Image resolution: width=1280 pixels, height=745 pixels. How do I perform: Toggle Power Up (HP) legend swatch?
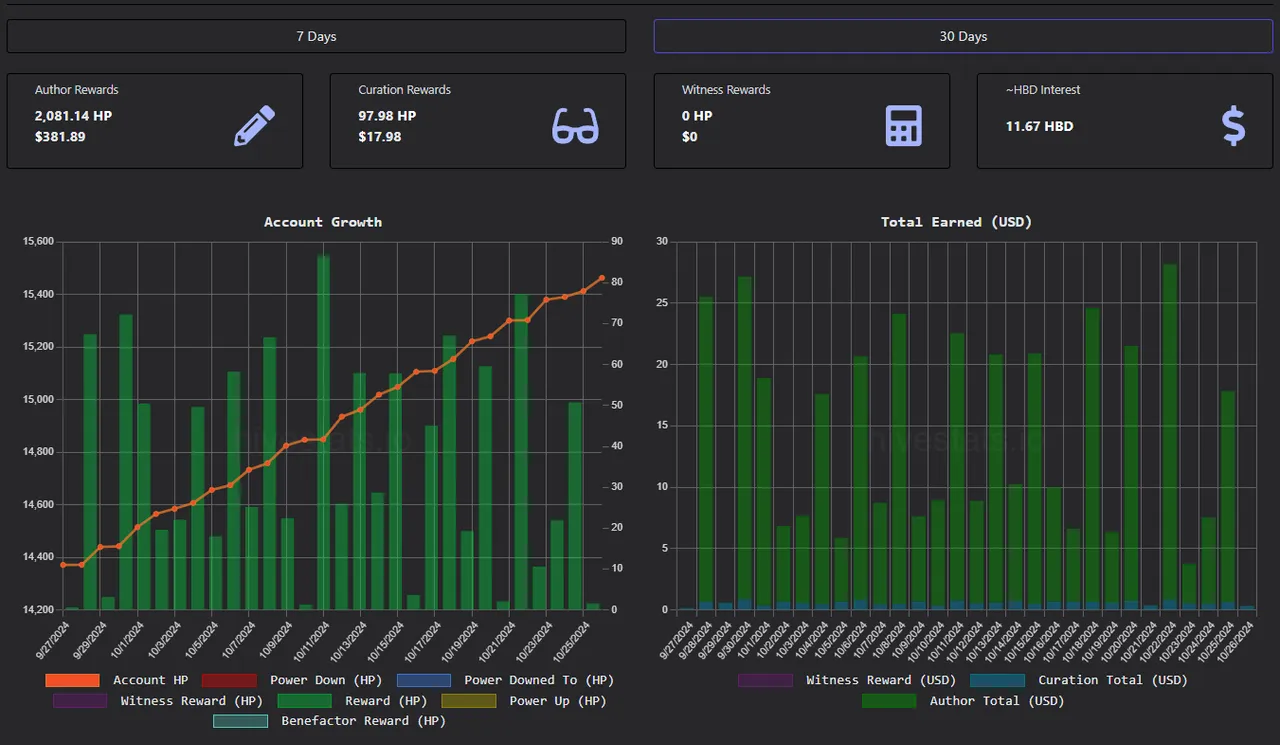469,701
